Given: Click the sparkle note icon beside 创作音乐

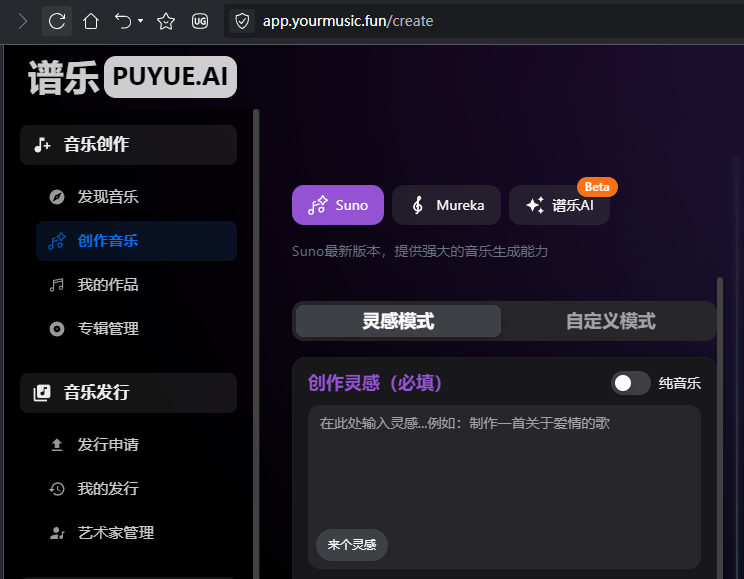Looking at the screenshot, I should (57, 241).
